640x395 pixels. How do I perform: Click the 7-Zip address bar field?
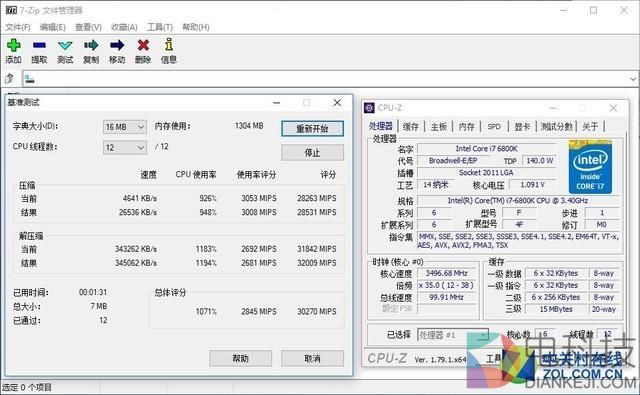click(326, 79)
